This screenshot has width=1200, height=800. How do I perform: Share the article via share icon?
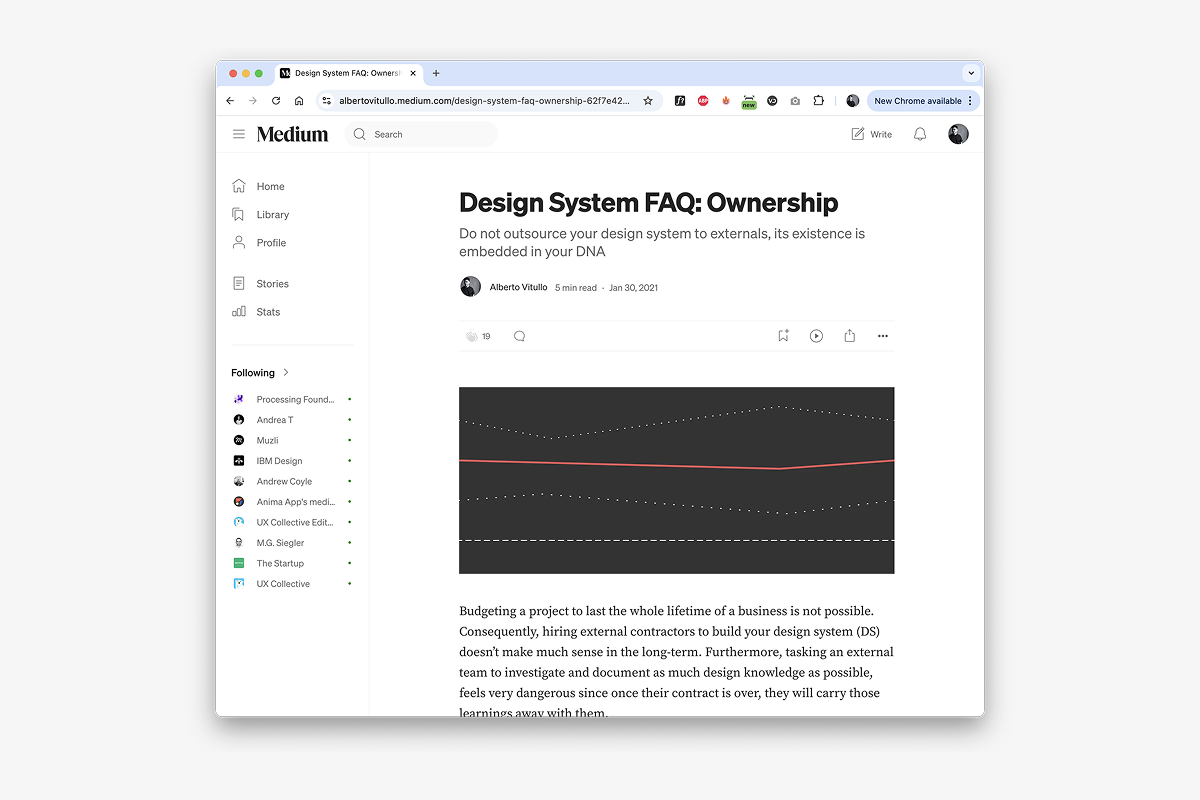click(849, 336)
